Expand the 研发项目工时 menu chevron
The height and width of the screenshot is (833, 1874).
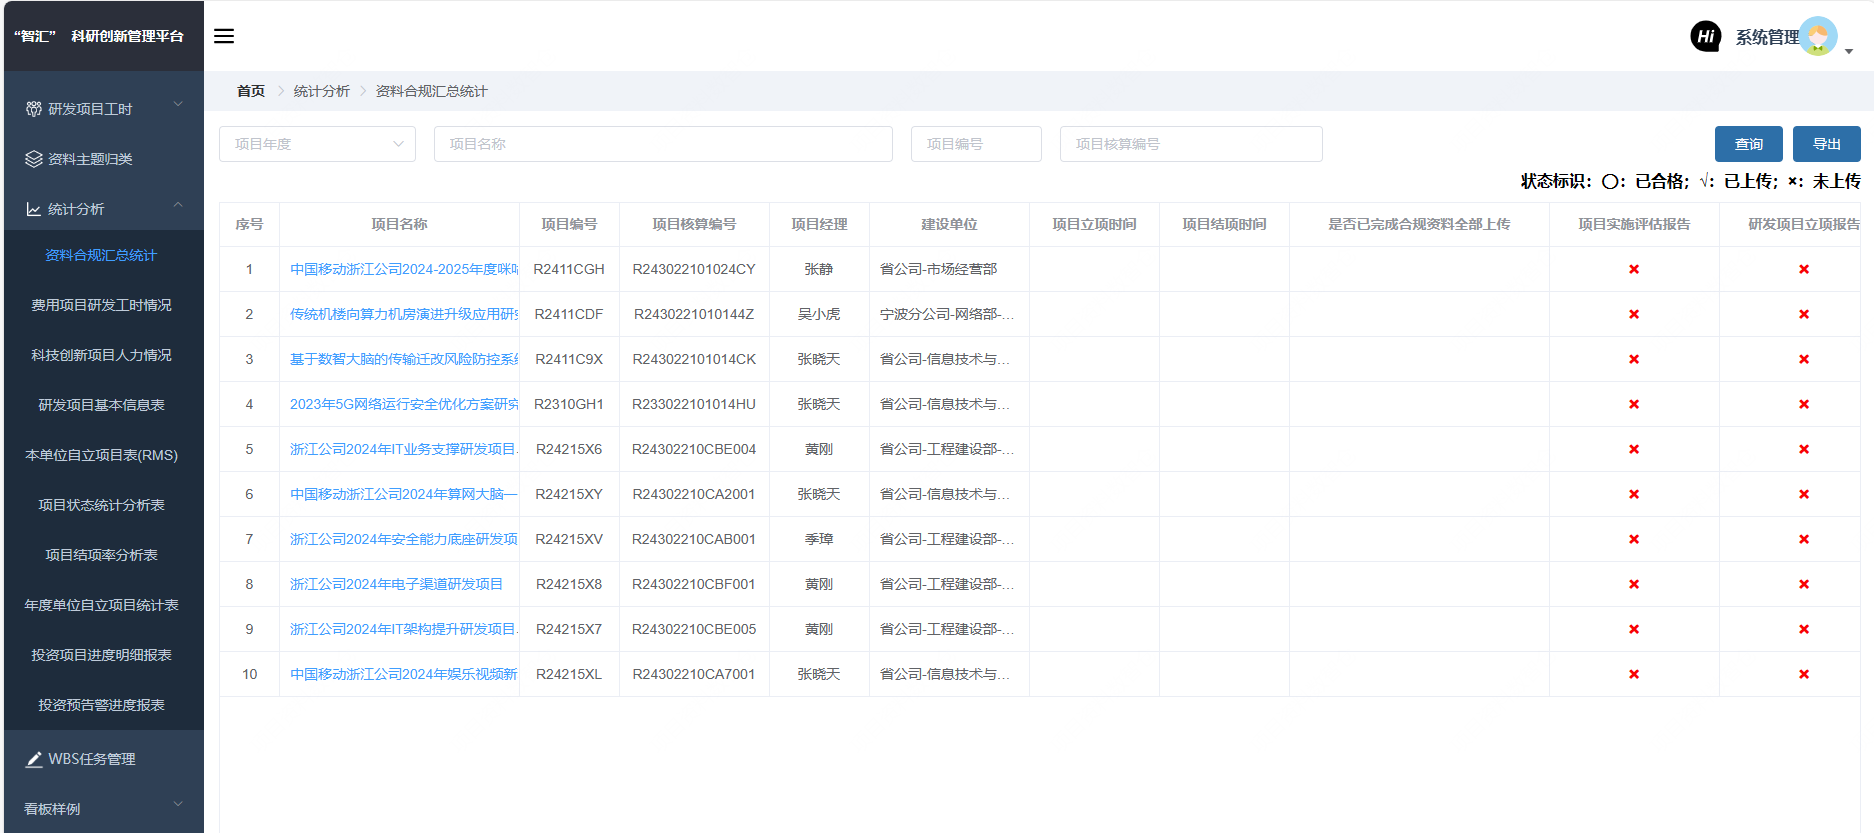pyautogui.click(x=178, y=104)
